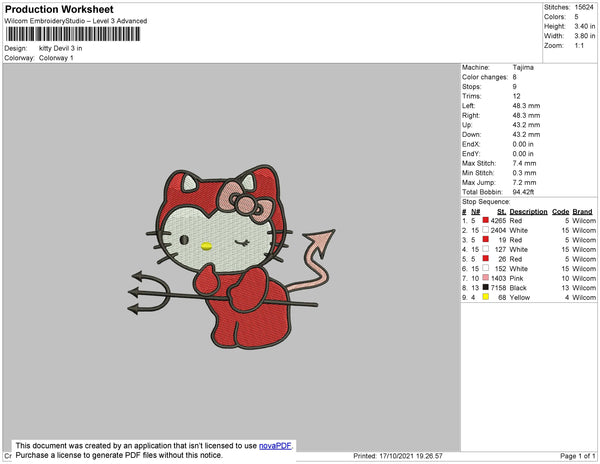Click the Max Jump value '7.2 mm'

(524, 182)
